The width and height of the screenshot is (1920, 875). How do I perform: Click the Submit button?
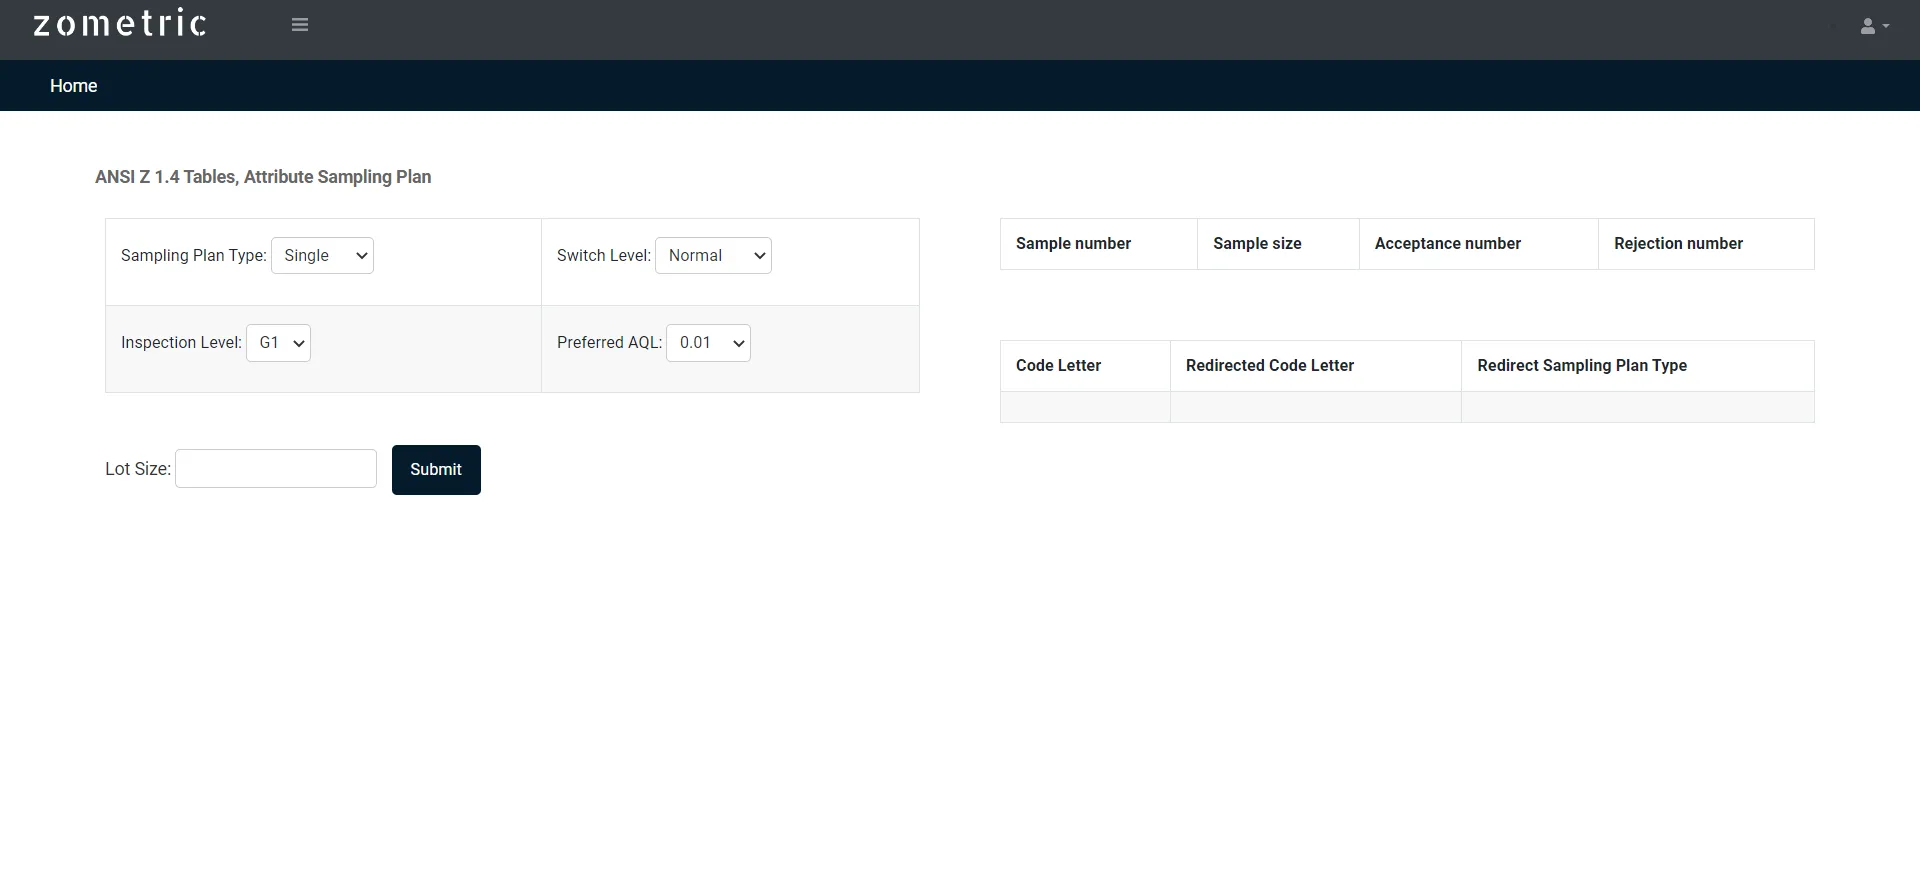[x=436, y=470]
